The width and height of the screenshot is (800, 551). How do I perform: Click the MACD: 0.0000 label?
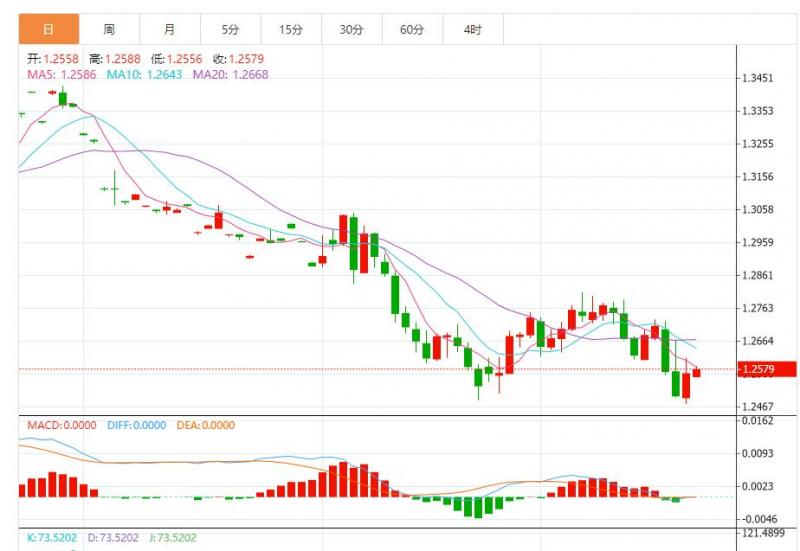click(62, 425)
